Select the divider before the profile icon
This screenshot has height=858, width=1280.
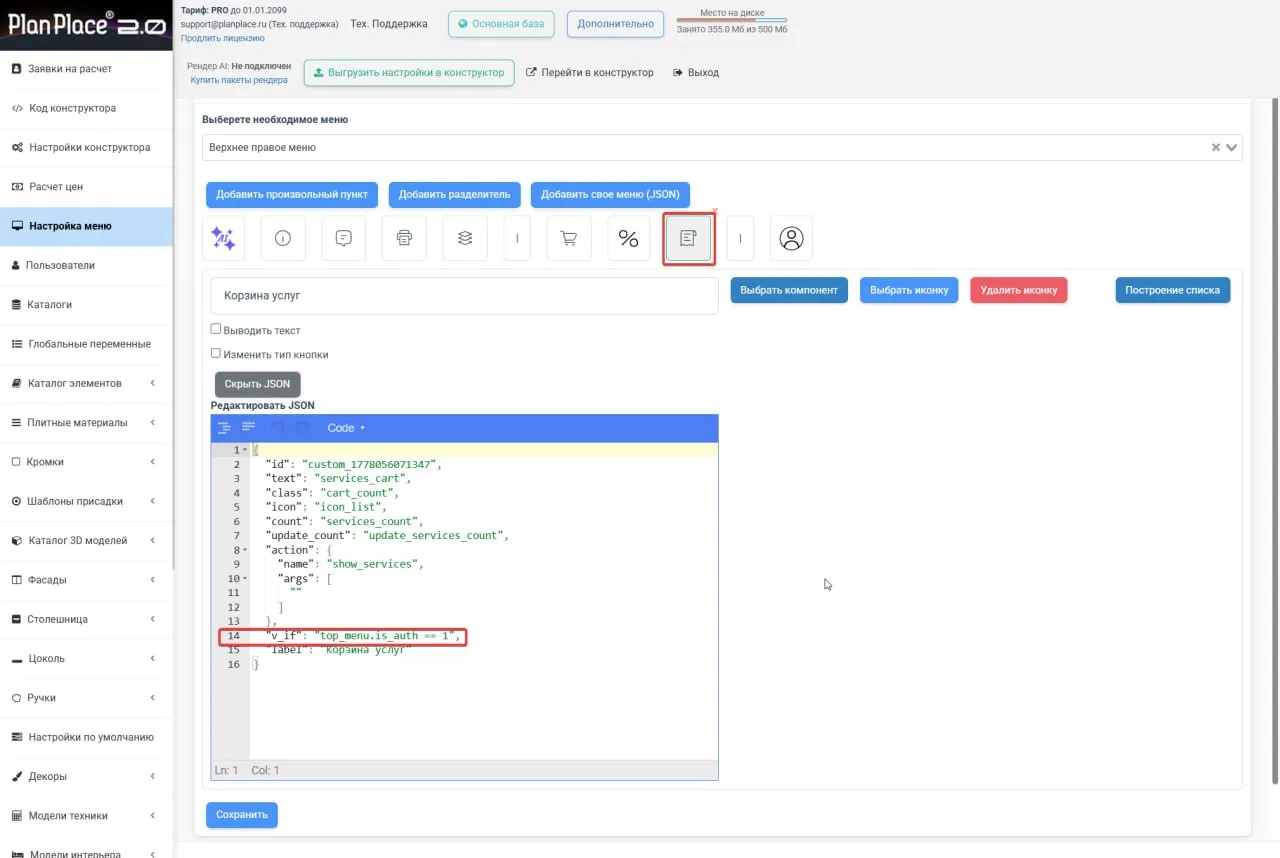[x=740, y=238]
